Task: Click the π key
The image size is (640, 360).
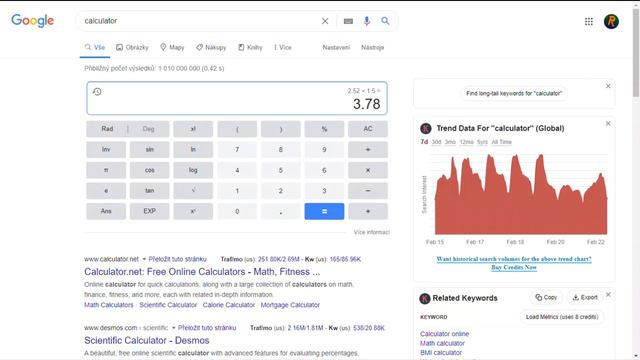Action: pos(106,170)
